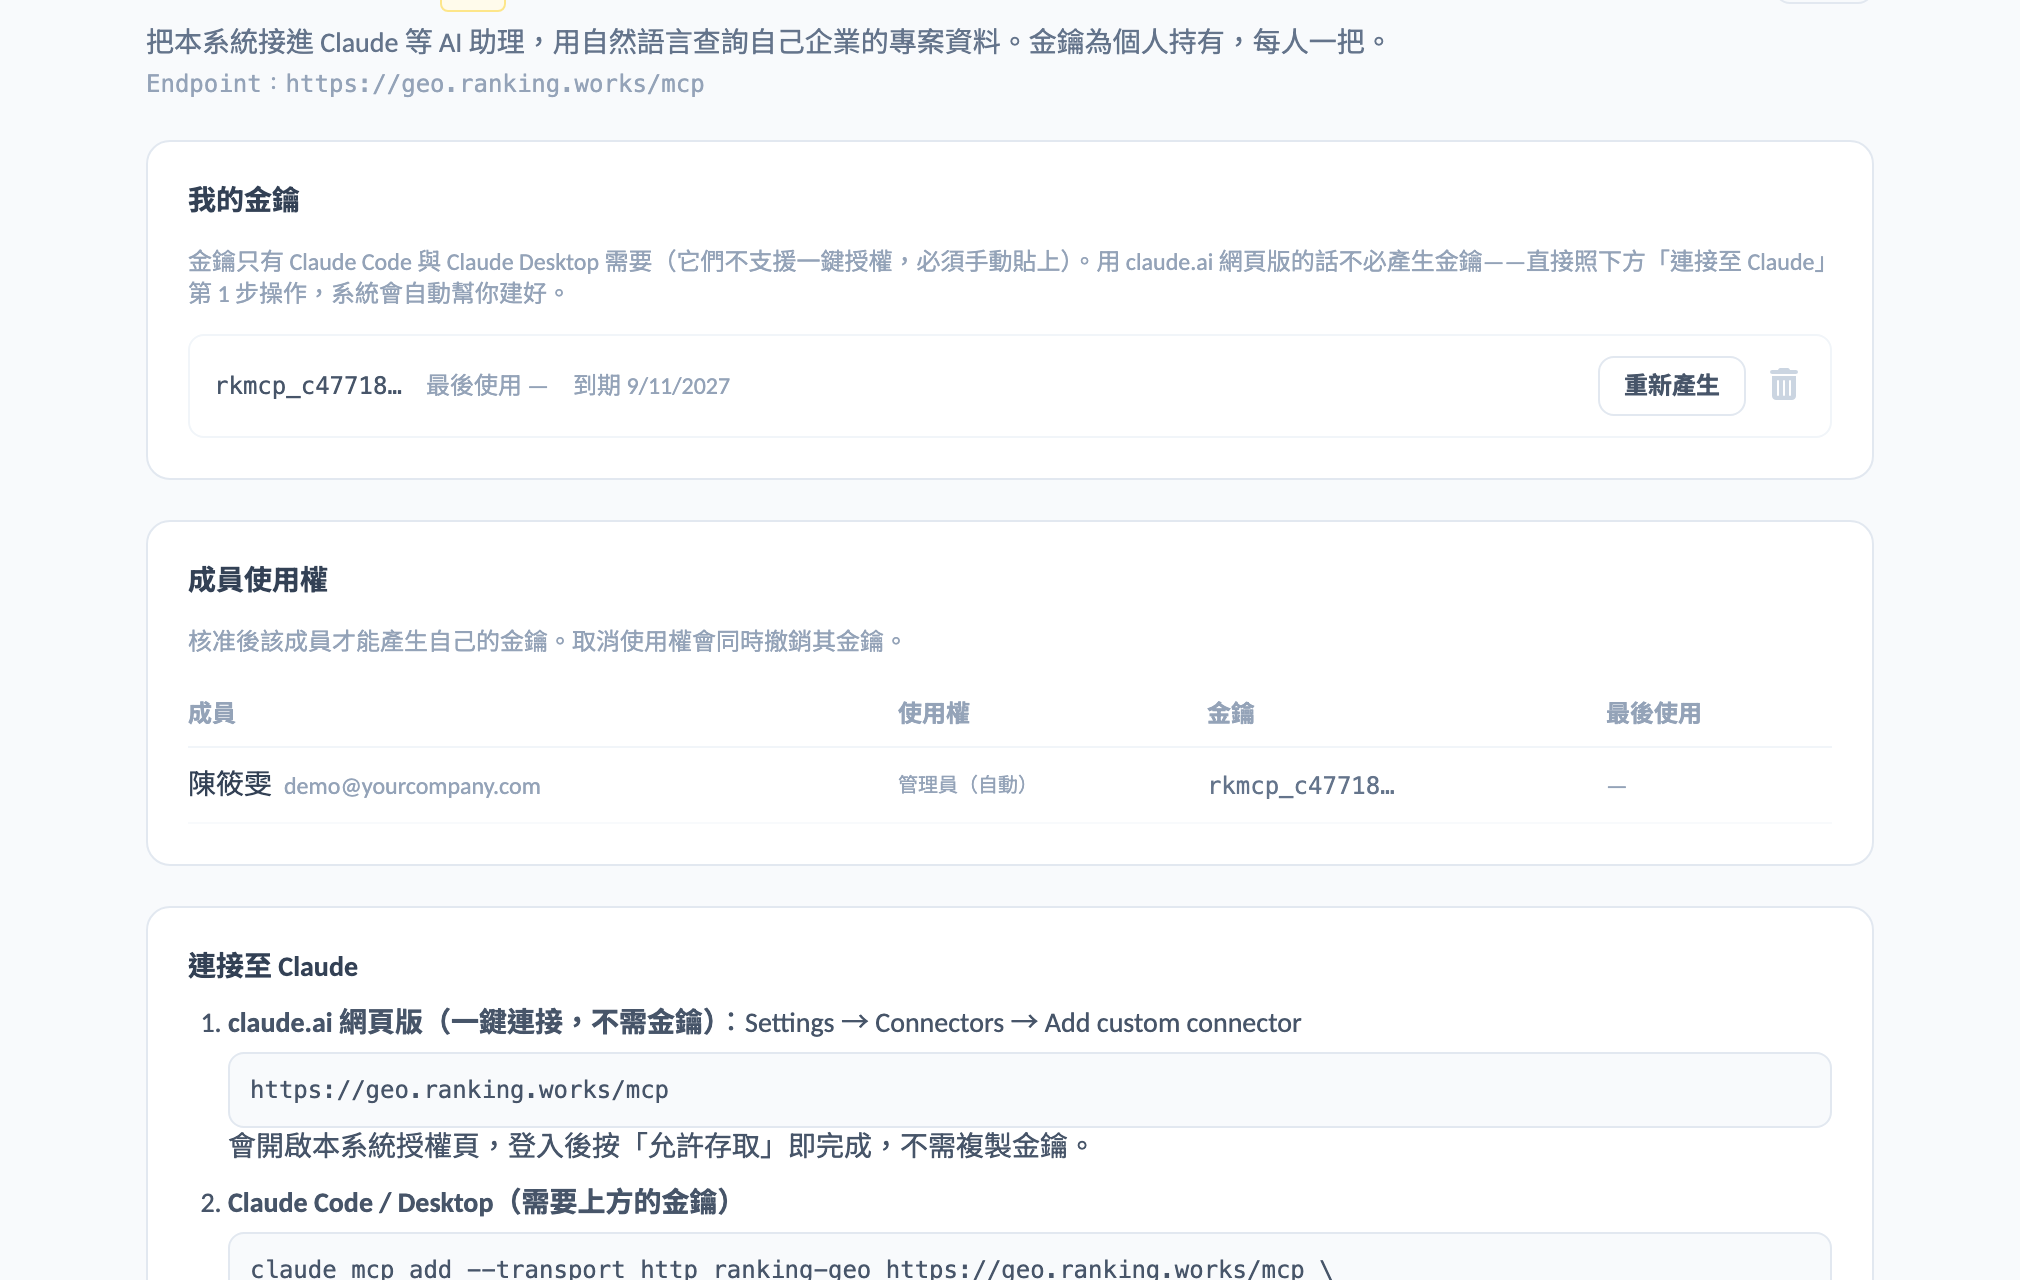Click the Endpoint URL text at top
This screenshot has height=1280, width=2020.
[494, 84]
